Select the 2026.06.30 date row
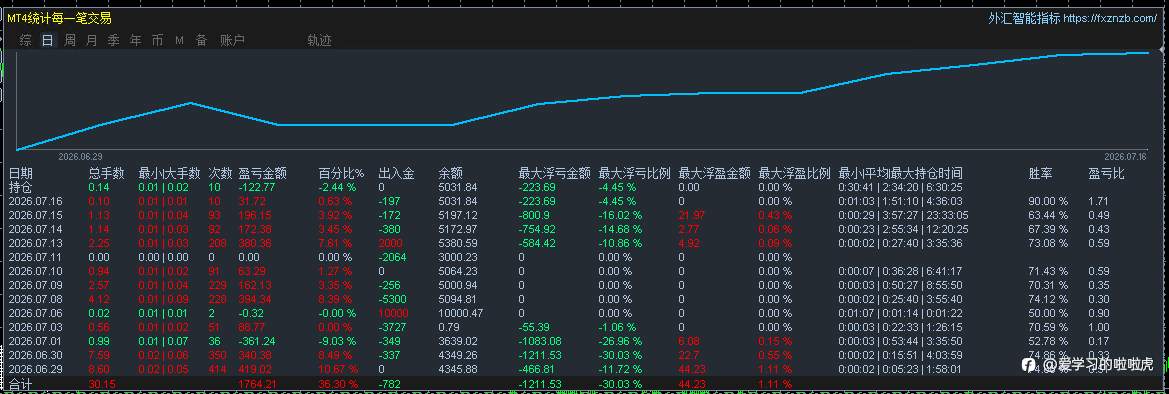Screen dimensions: 1169x394 pyautogui.click(x=35, y=355)
